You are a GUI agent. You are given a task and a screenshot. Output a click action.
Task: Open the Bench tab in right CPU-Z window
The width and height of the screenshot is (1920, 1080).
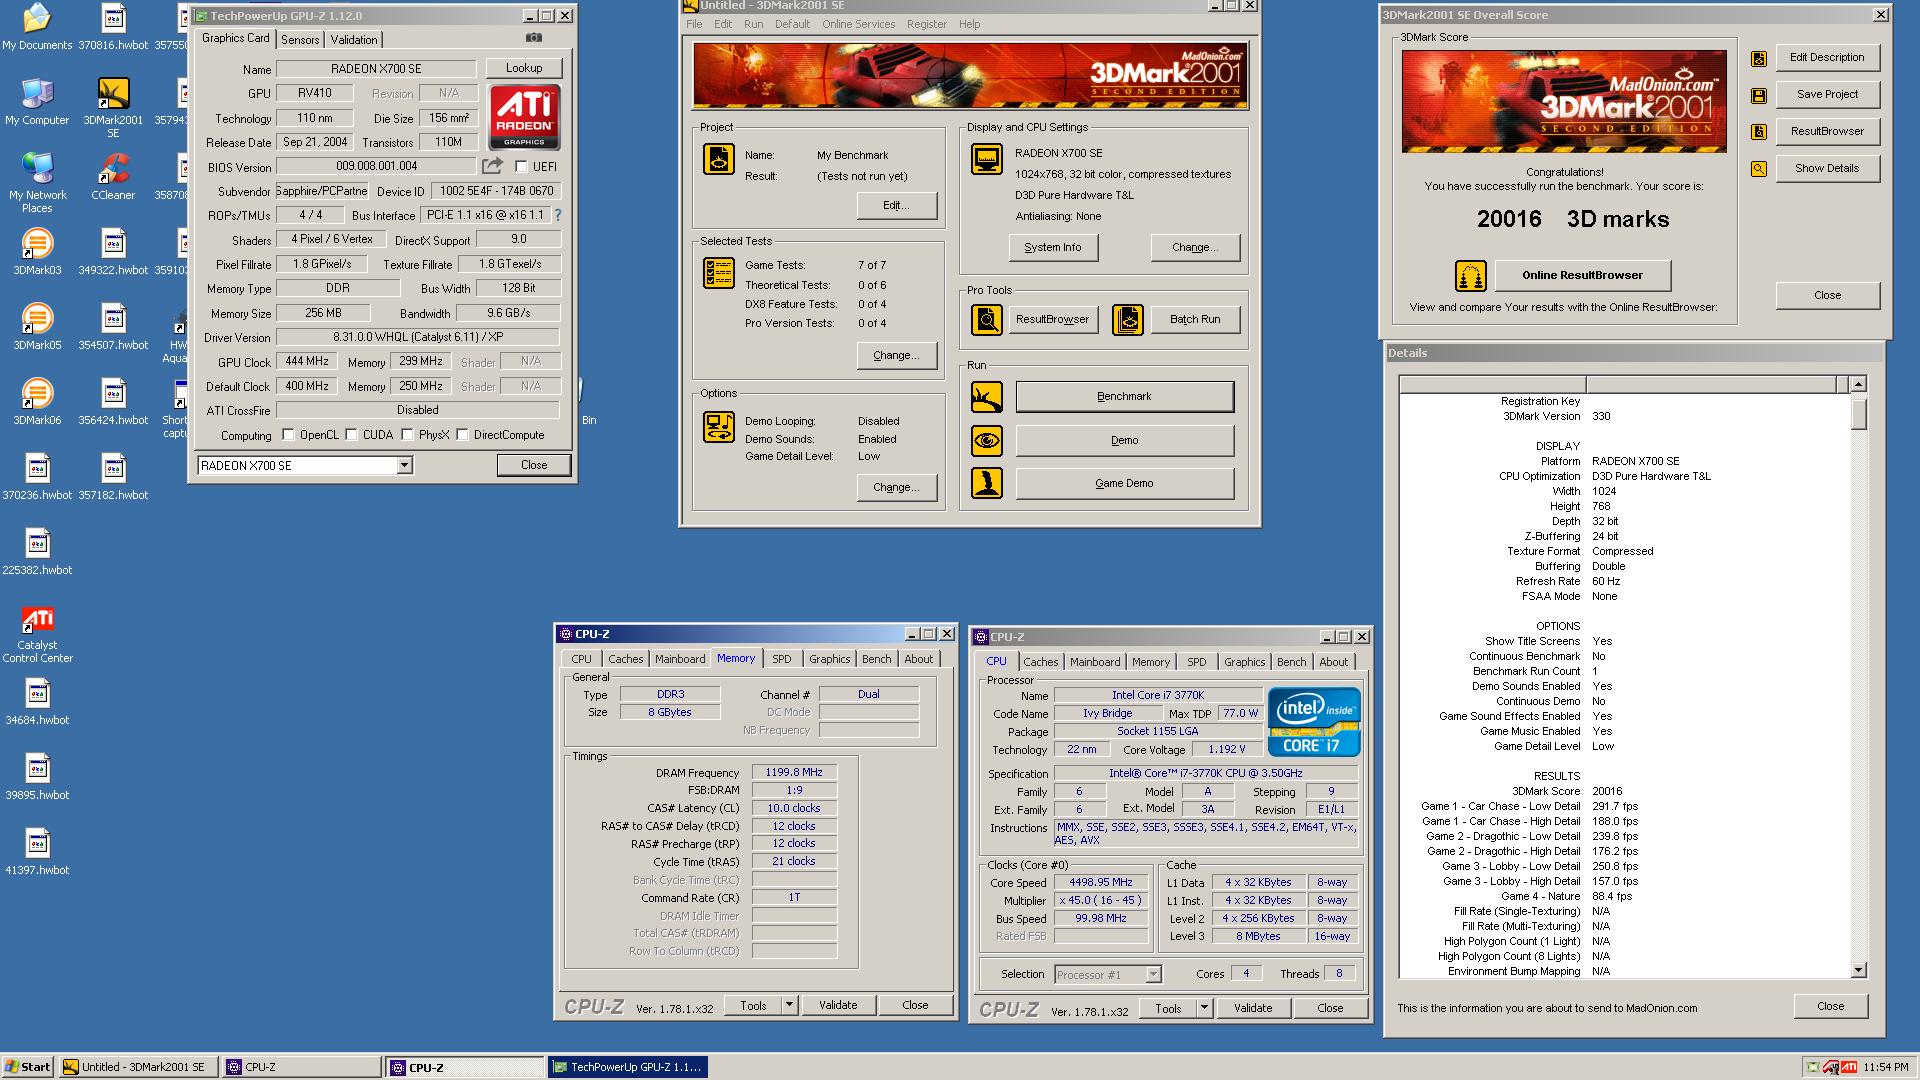click(x=1291, y=662)
